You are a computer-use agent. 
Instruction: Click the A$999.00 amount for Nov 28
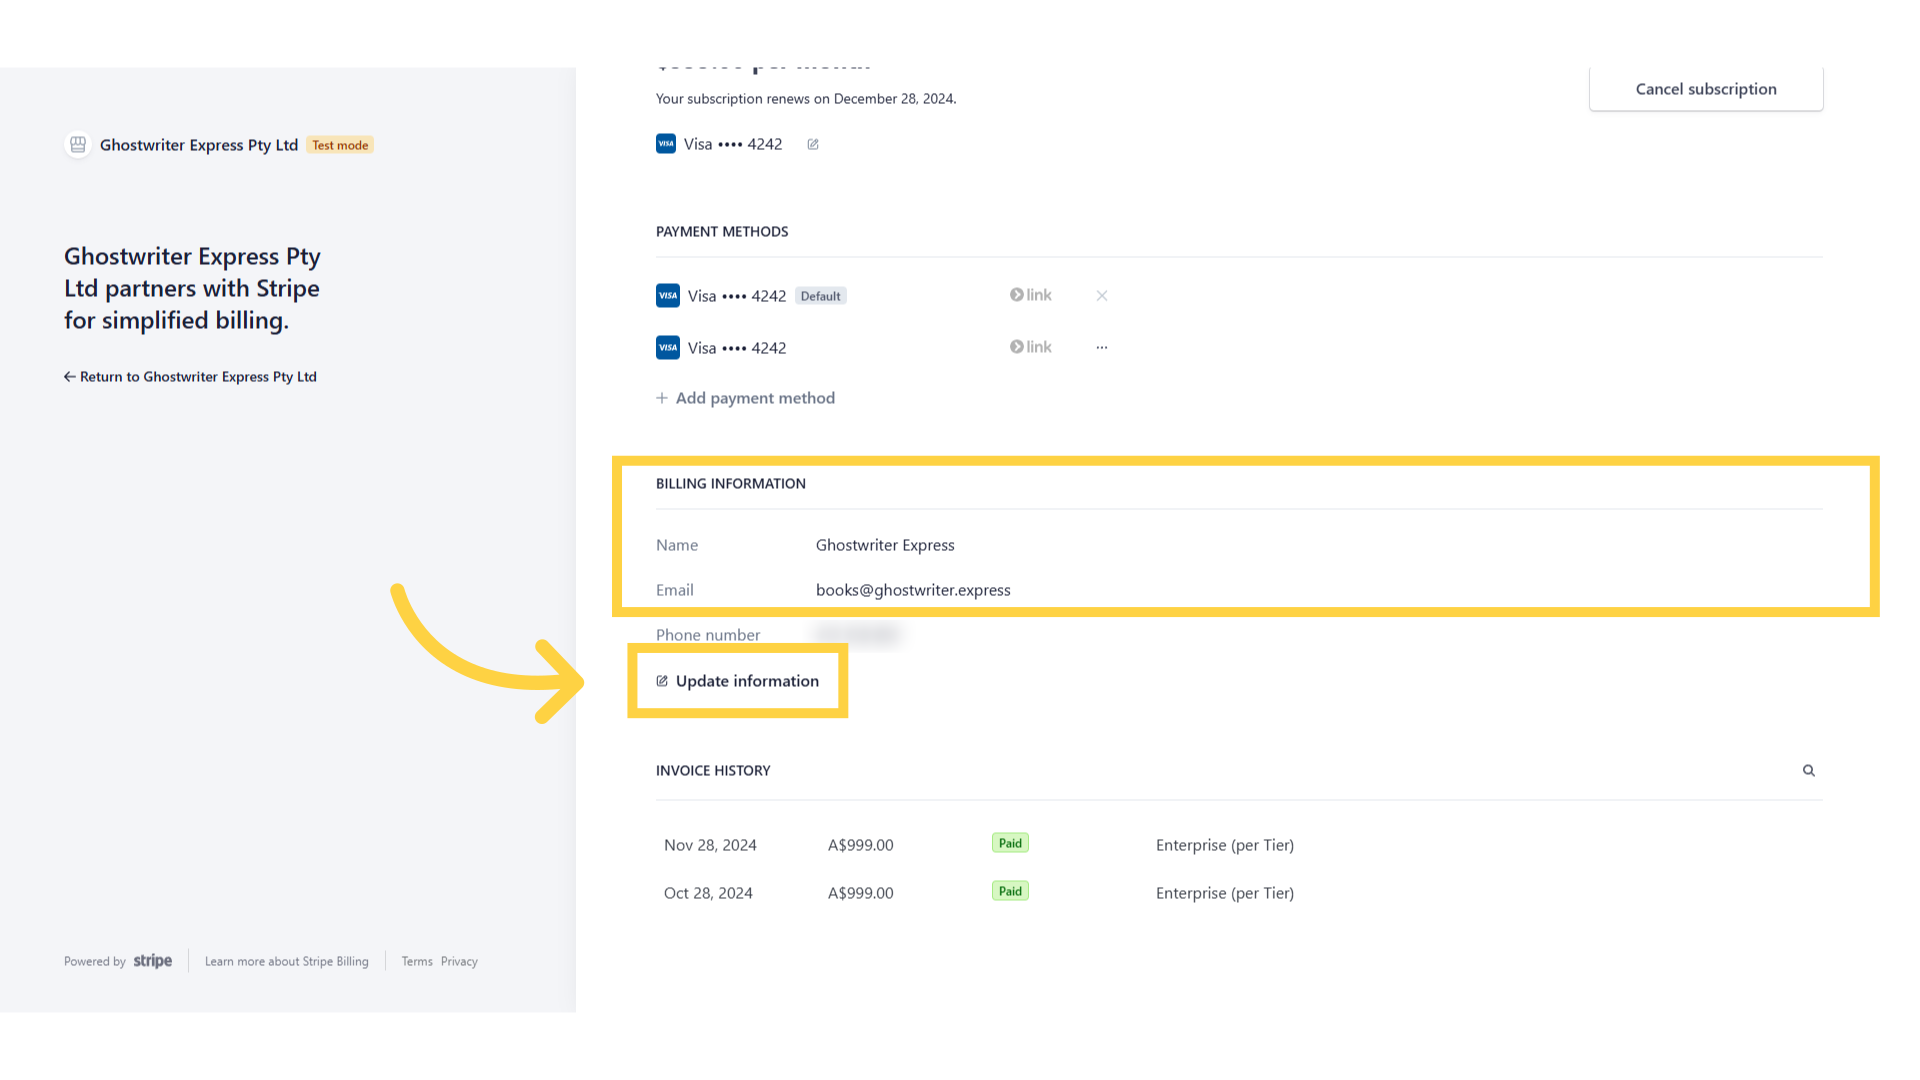[x=861, y=845]
